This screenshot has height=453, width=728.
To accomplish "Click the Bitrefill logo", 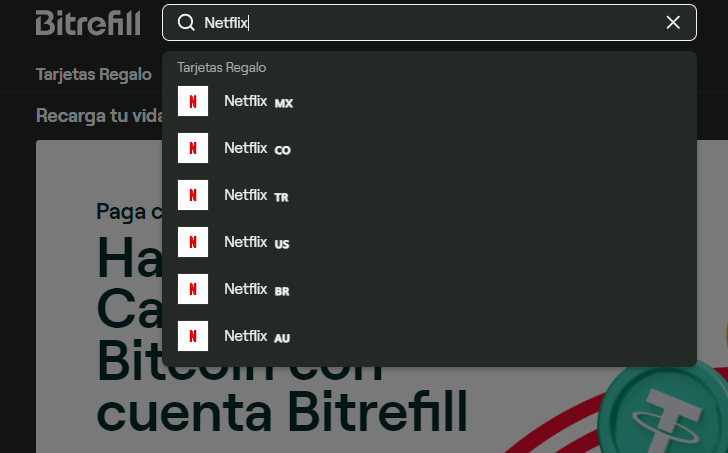I will [x=88, y=23].
